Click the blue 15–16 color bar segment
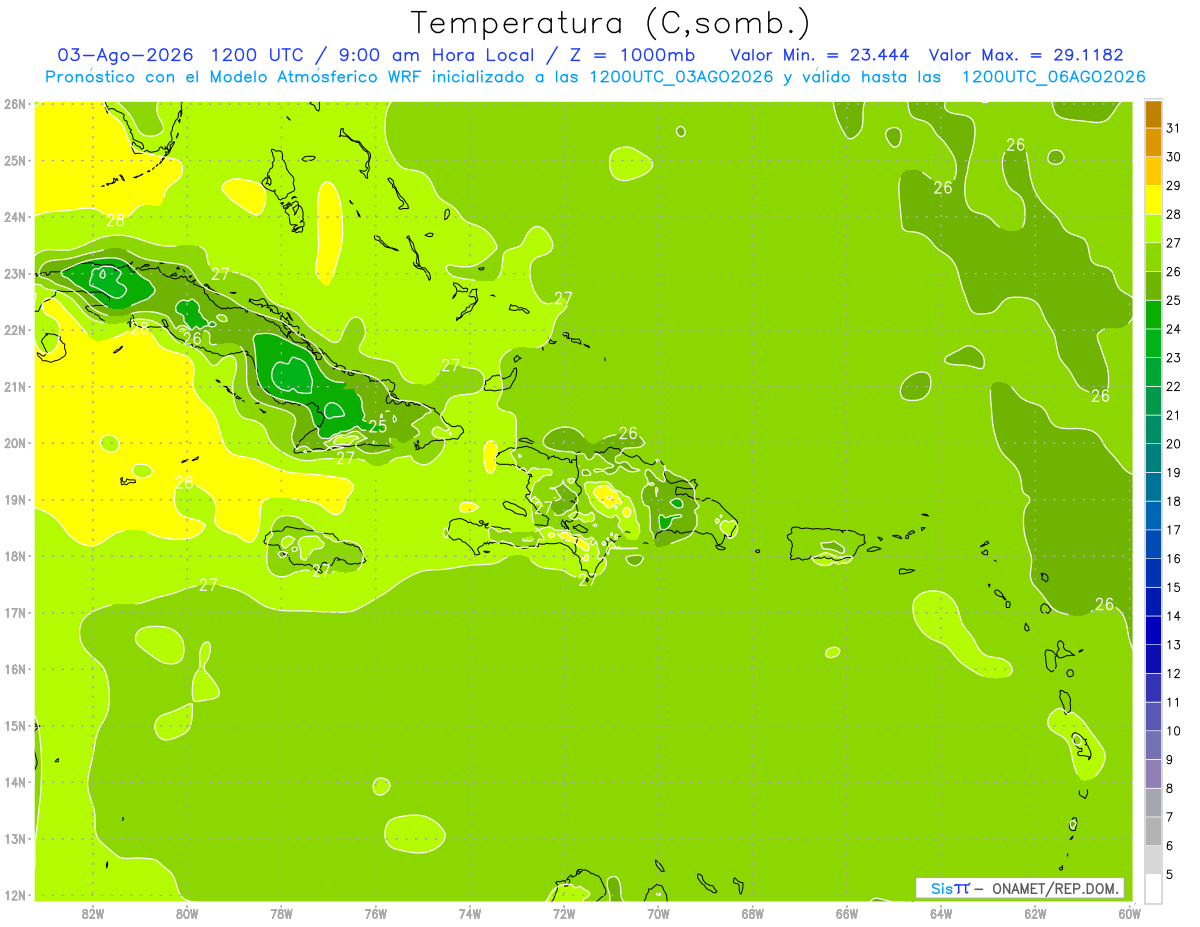 [1153, 572]
